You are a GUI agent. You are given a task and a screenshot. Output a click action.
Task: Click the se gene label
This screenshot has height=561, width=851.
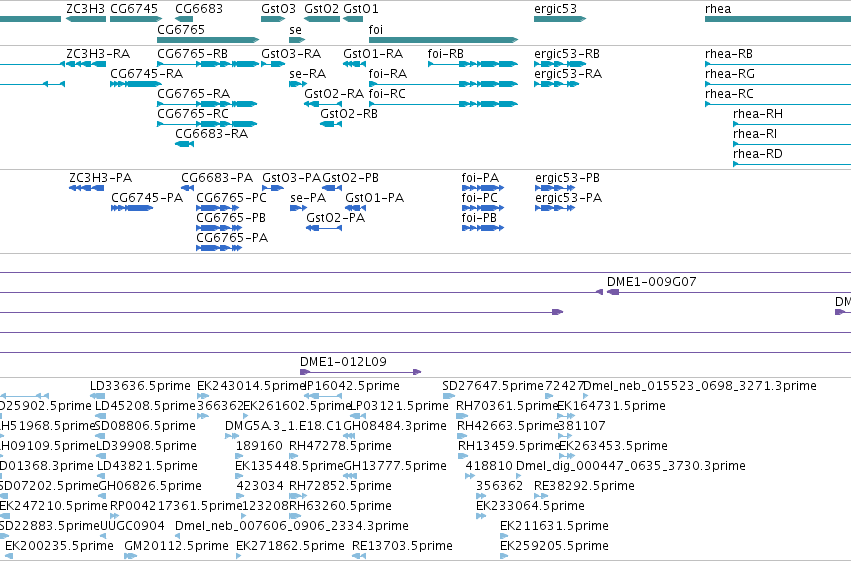point(295,29)
